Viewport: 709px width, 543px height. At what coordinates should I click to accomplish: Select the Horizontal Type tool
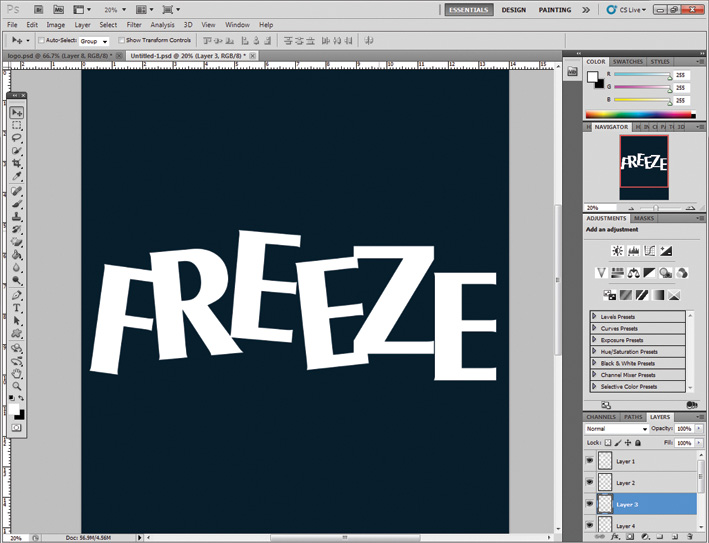tap(17, 307)
